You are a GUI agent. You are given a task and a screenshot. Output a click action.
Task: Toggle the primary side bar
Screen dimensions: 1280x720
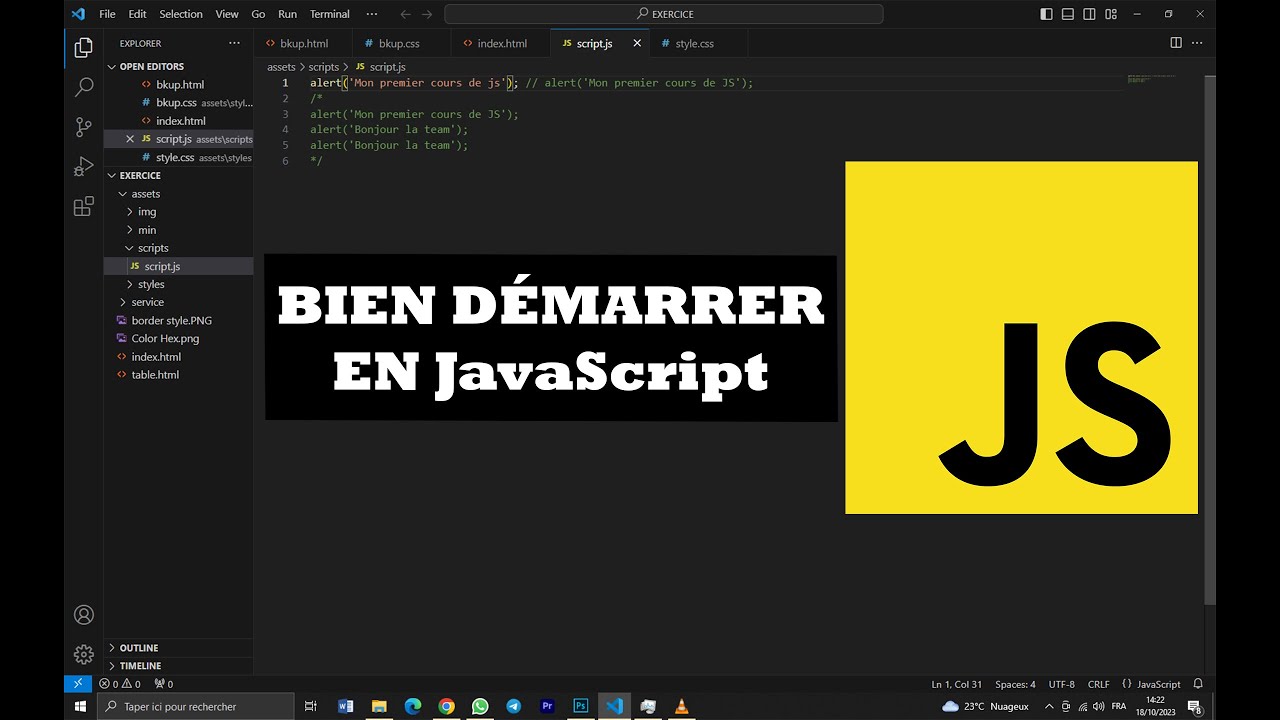pos(1046,14)
